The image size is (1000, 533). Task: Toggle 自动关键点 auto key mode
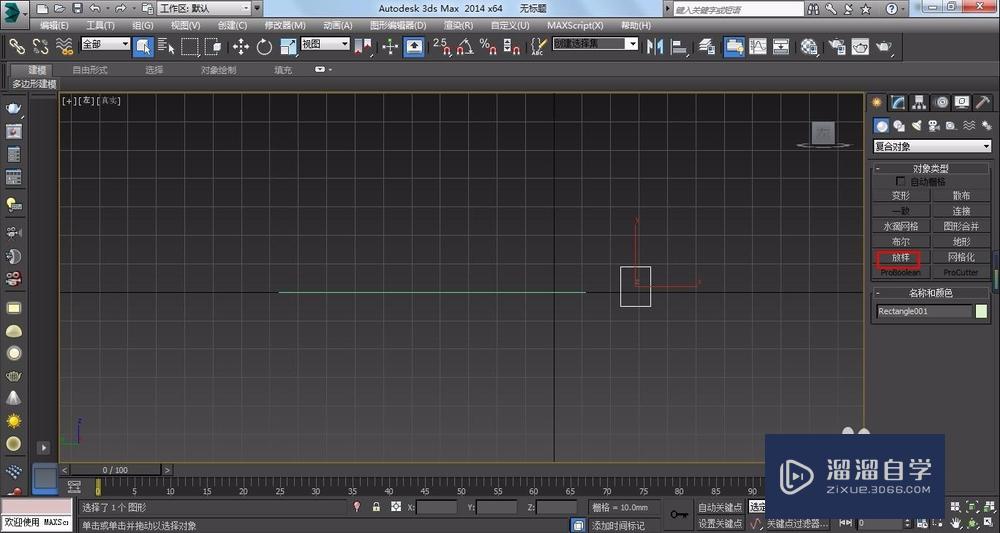[721, 508]
